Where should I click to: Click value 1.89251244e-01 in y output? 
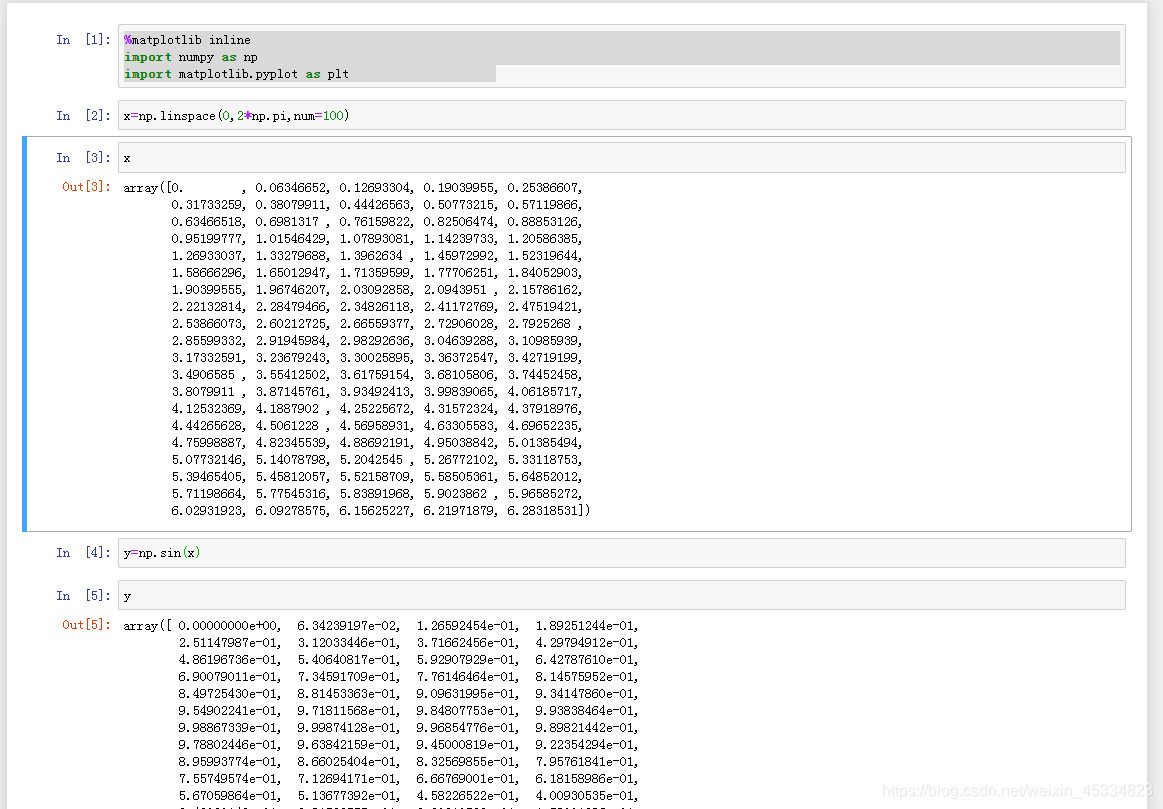point(584,627)
